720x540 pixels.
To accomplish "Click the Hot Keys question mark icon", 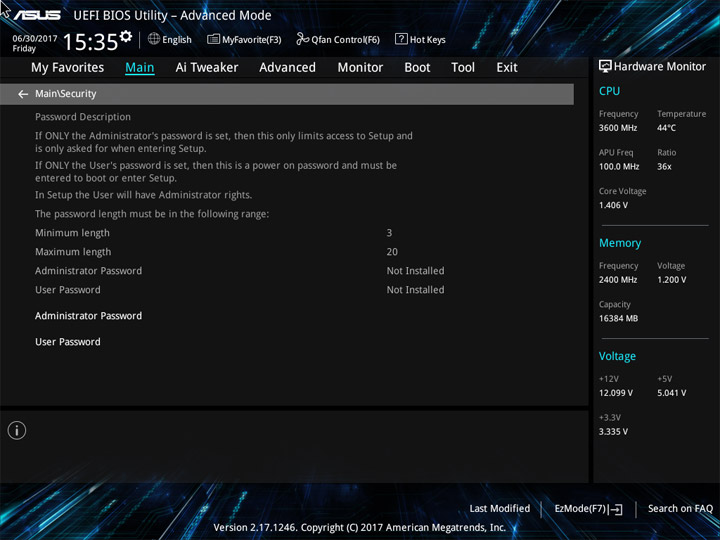I will point(401,39).
